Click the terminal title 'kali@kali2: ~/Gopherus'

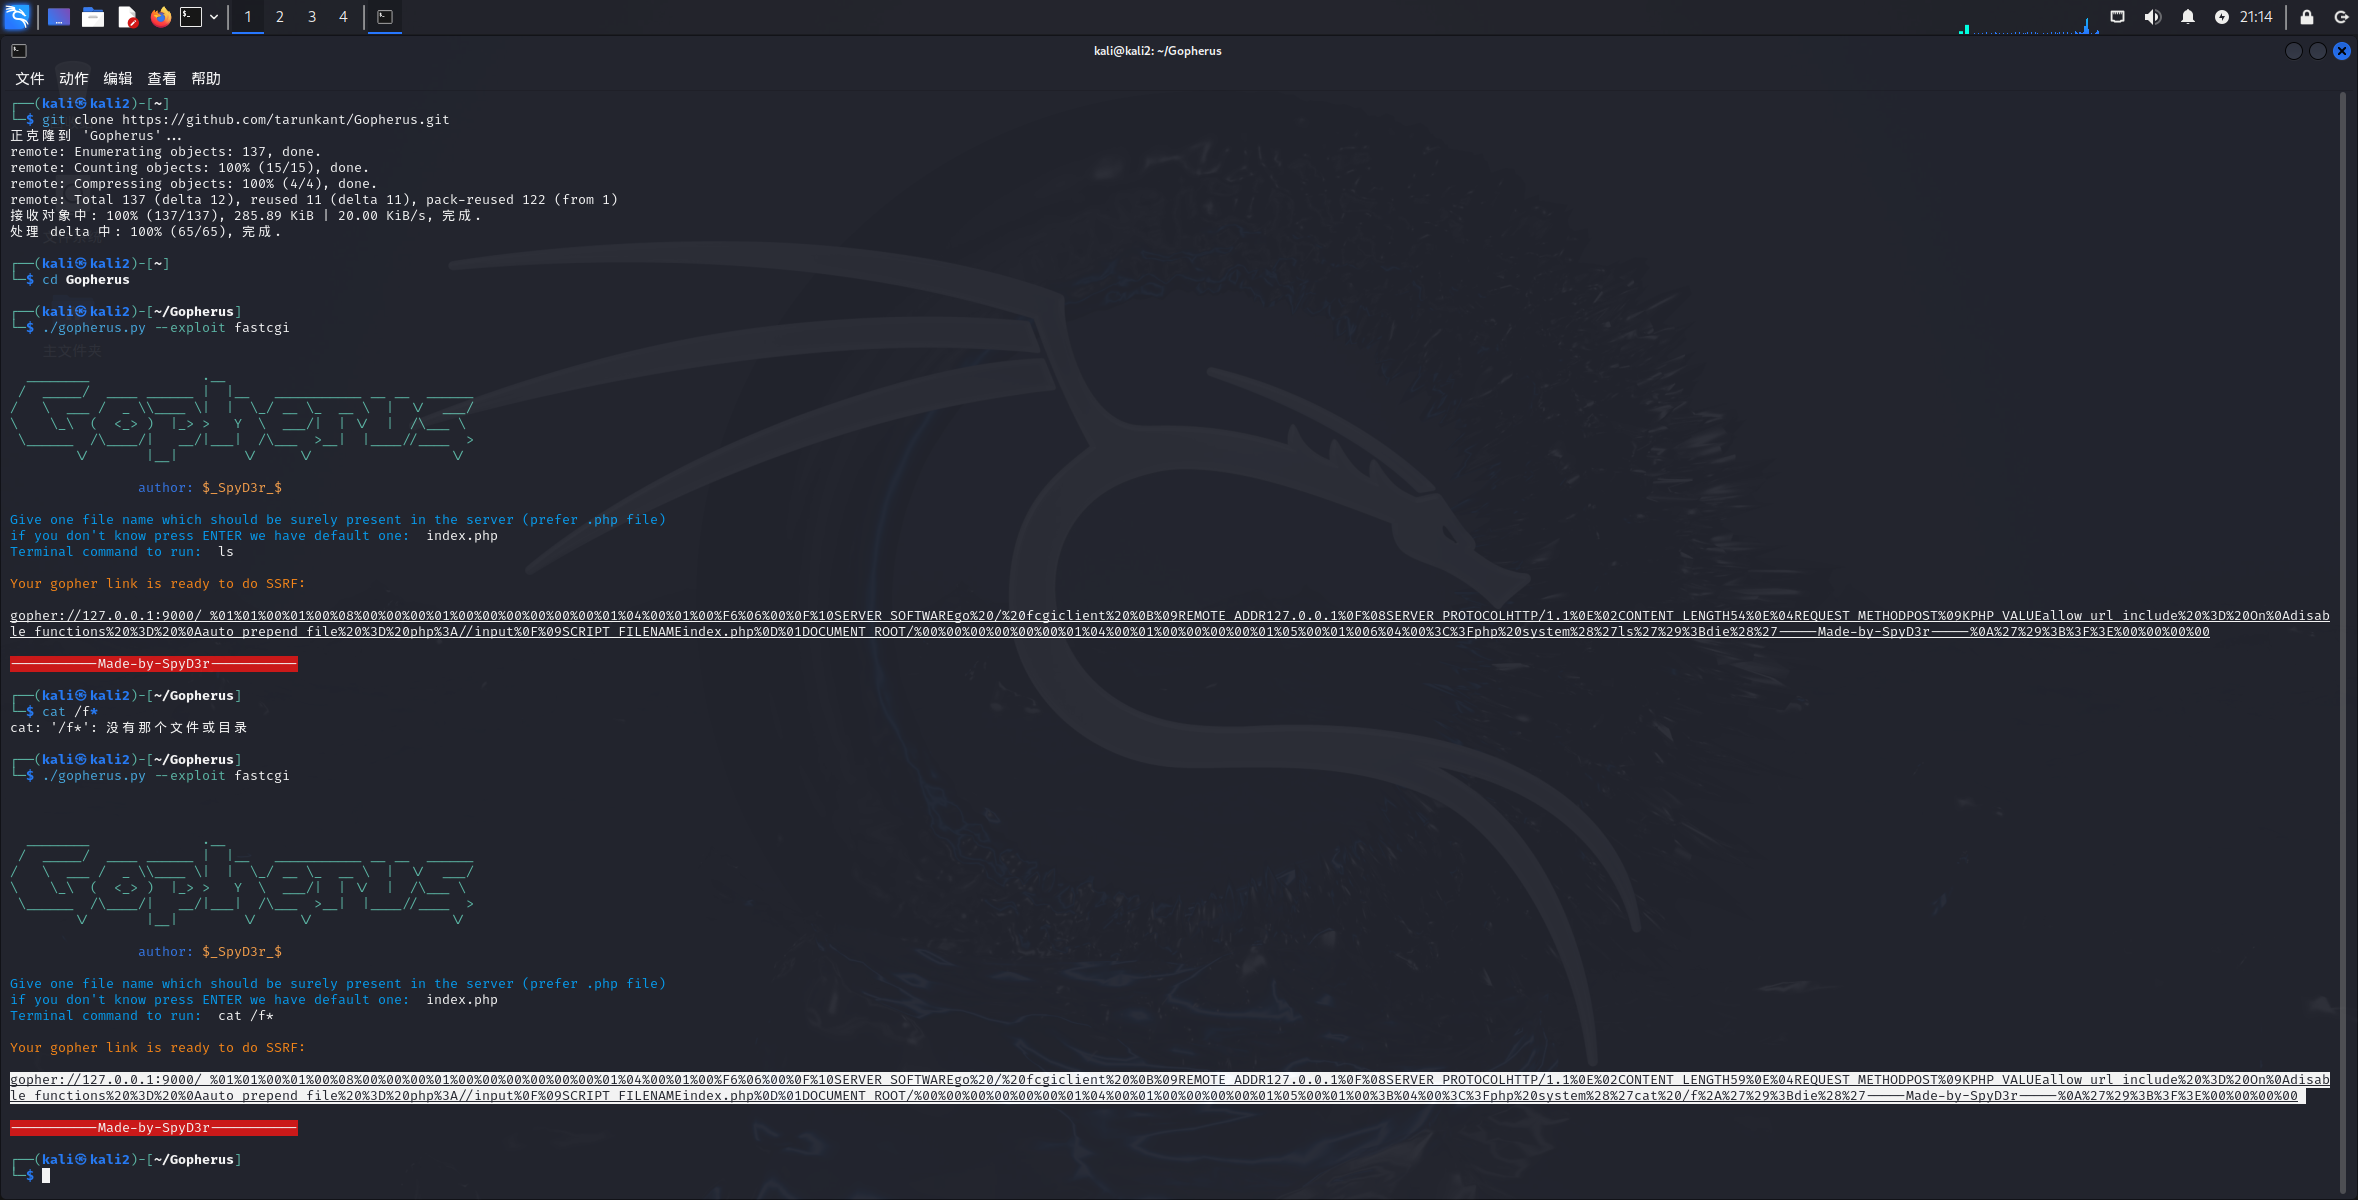coord(1157,51)
